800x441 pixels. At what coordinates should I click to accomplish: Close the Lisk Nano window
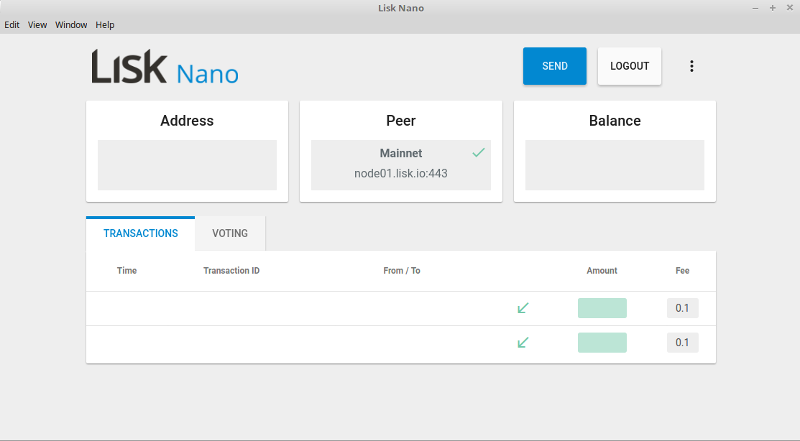[790, 8]
